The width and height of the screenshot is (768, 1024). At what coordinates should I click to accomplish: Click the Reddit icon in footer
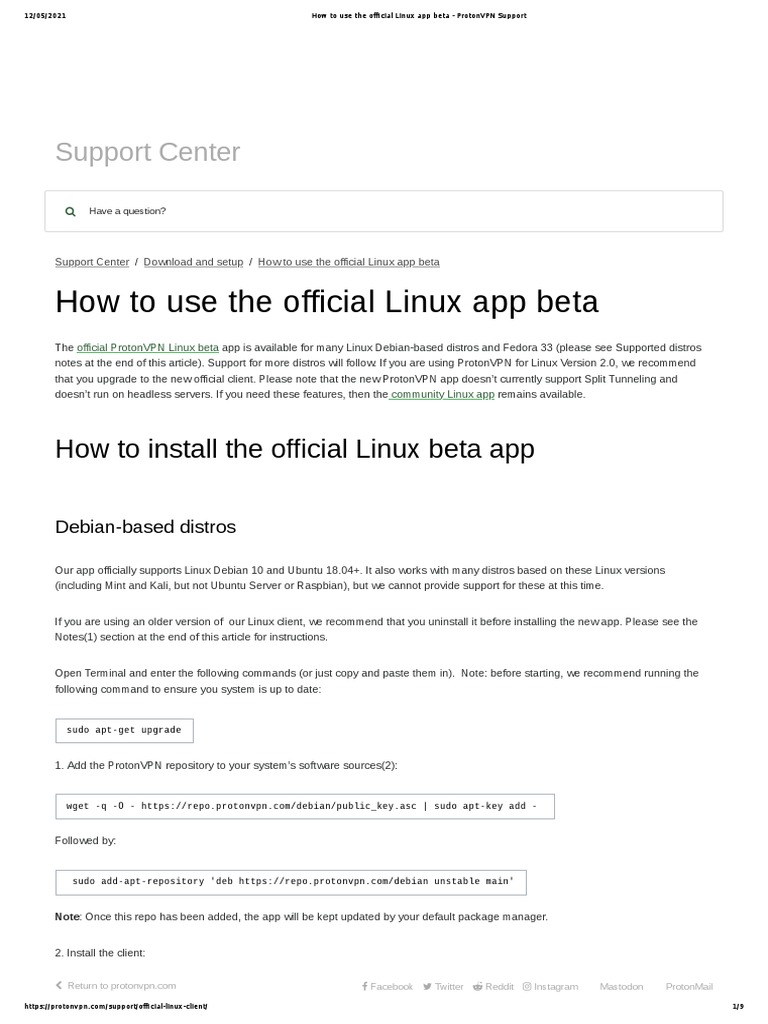tap(478, 986)
